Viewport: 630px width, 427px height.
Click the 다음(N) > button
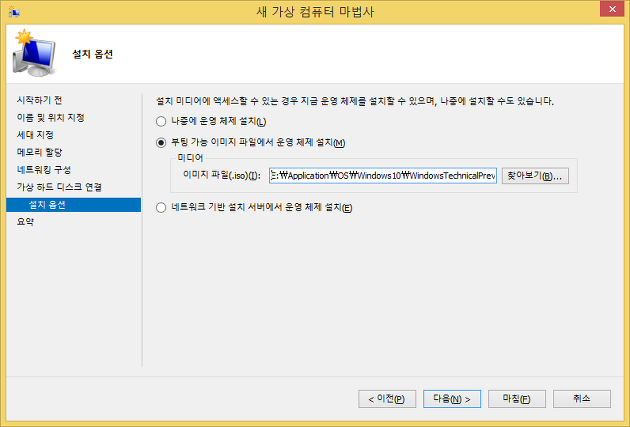click(x=452, y=399)
